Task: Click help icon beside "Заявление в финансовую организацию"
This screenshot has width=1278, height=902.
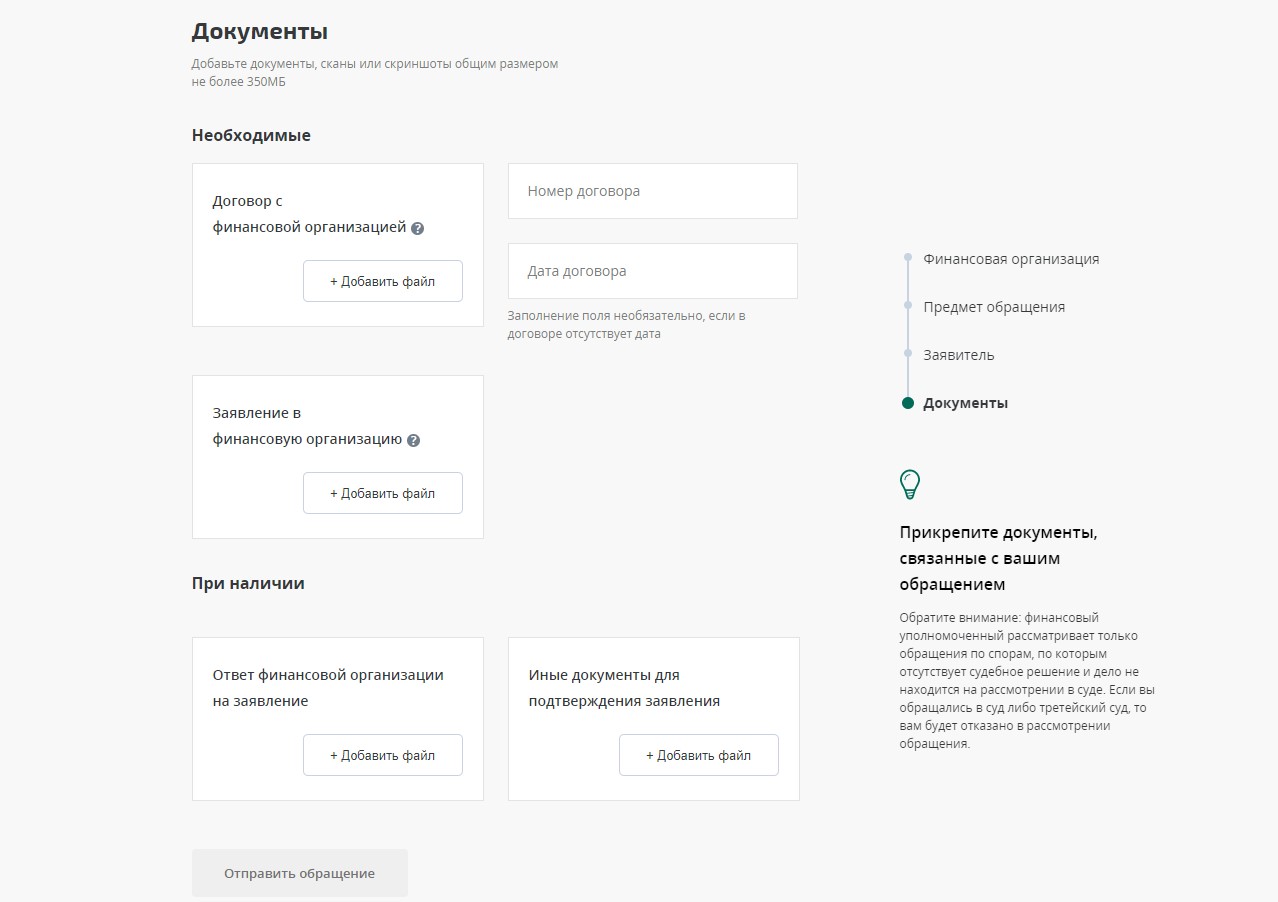Action: pyautogui.click(x=414, y=440)
